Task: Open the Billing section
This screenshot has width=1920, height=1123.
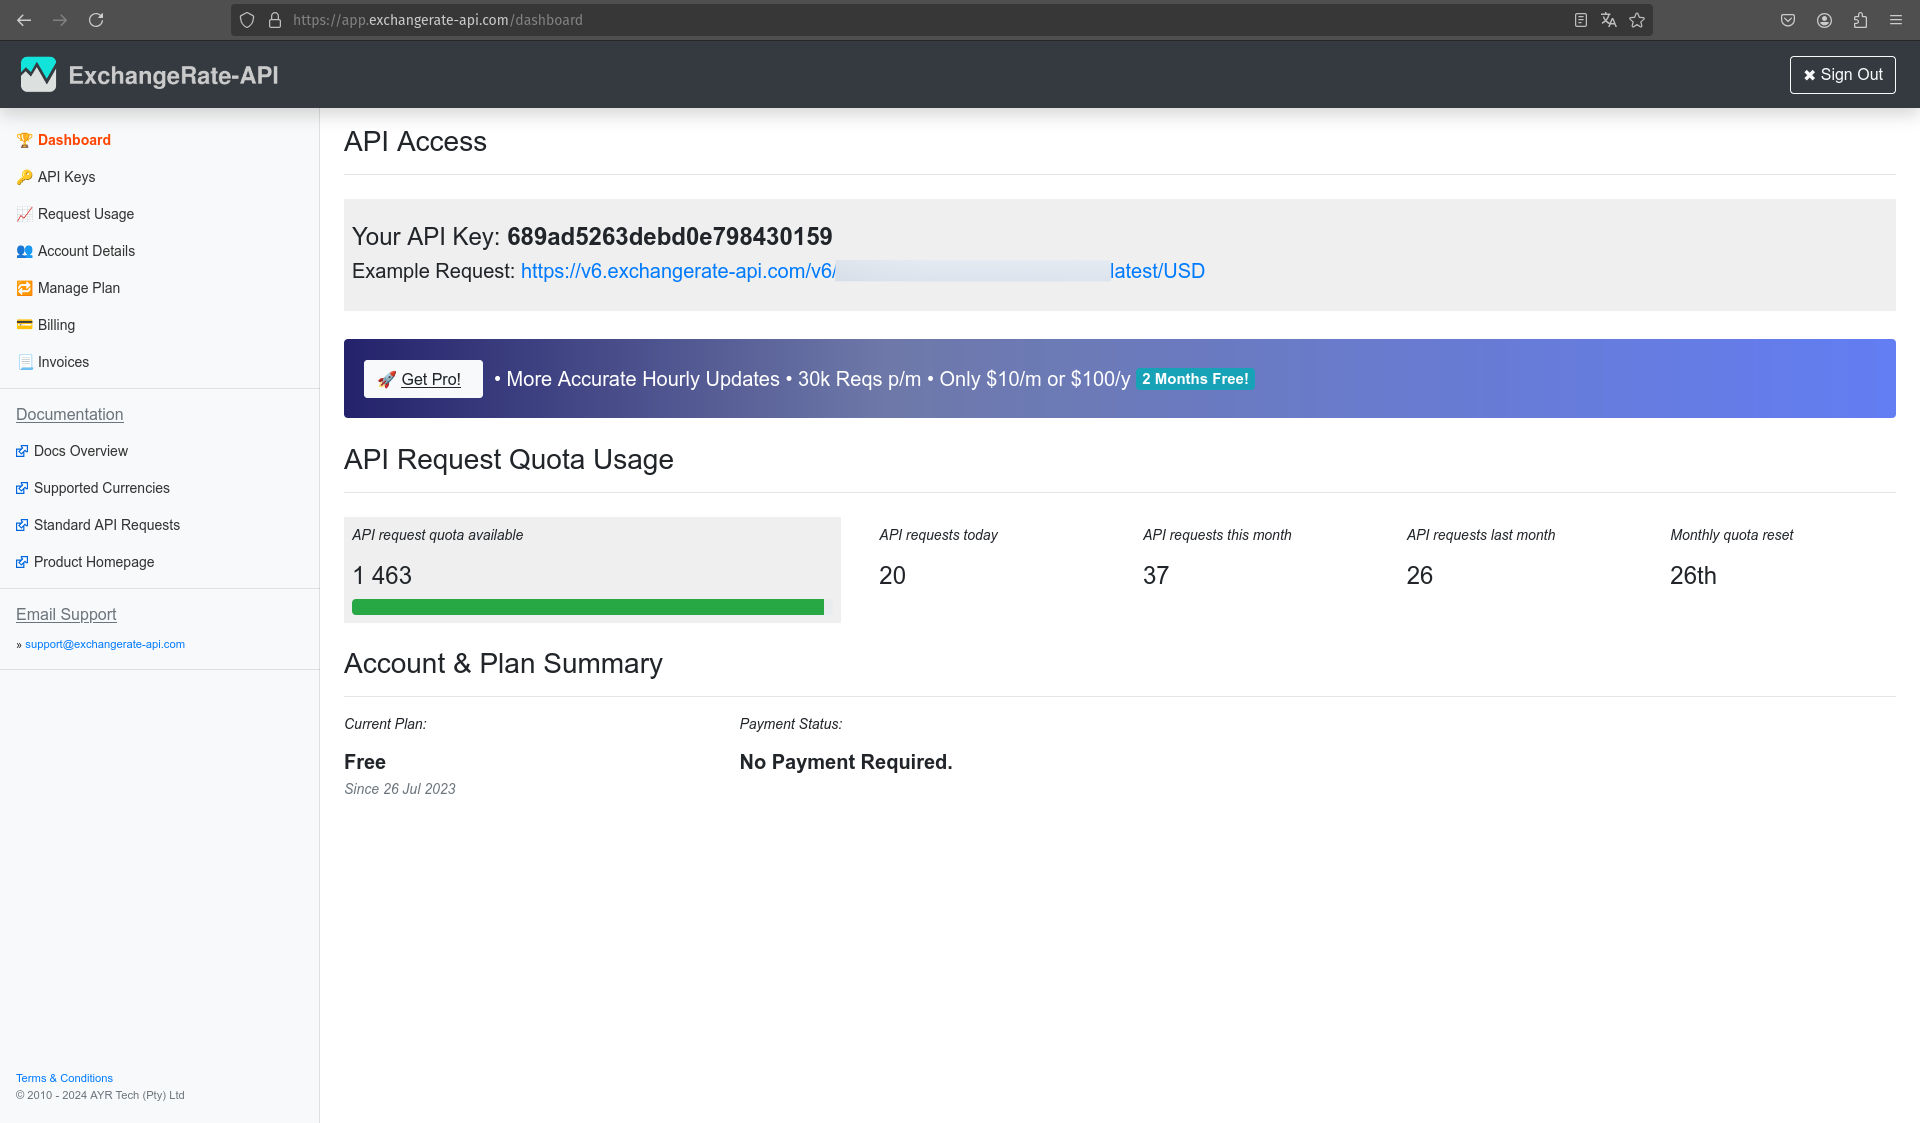Action: click(56, 325)
